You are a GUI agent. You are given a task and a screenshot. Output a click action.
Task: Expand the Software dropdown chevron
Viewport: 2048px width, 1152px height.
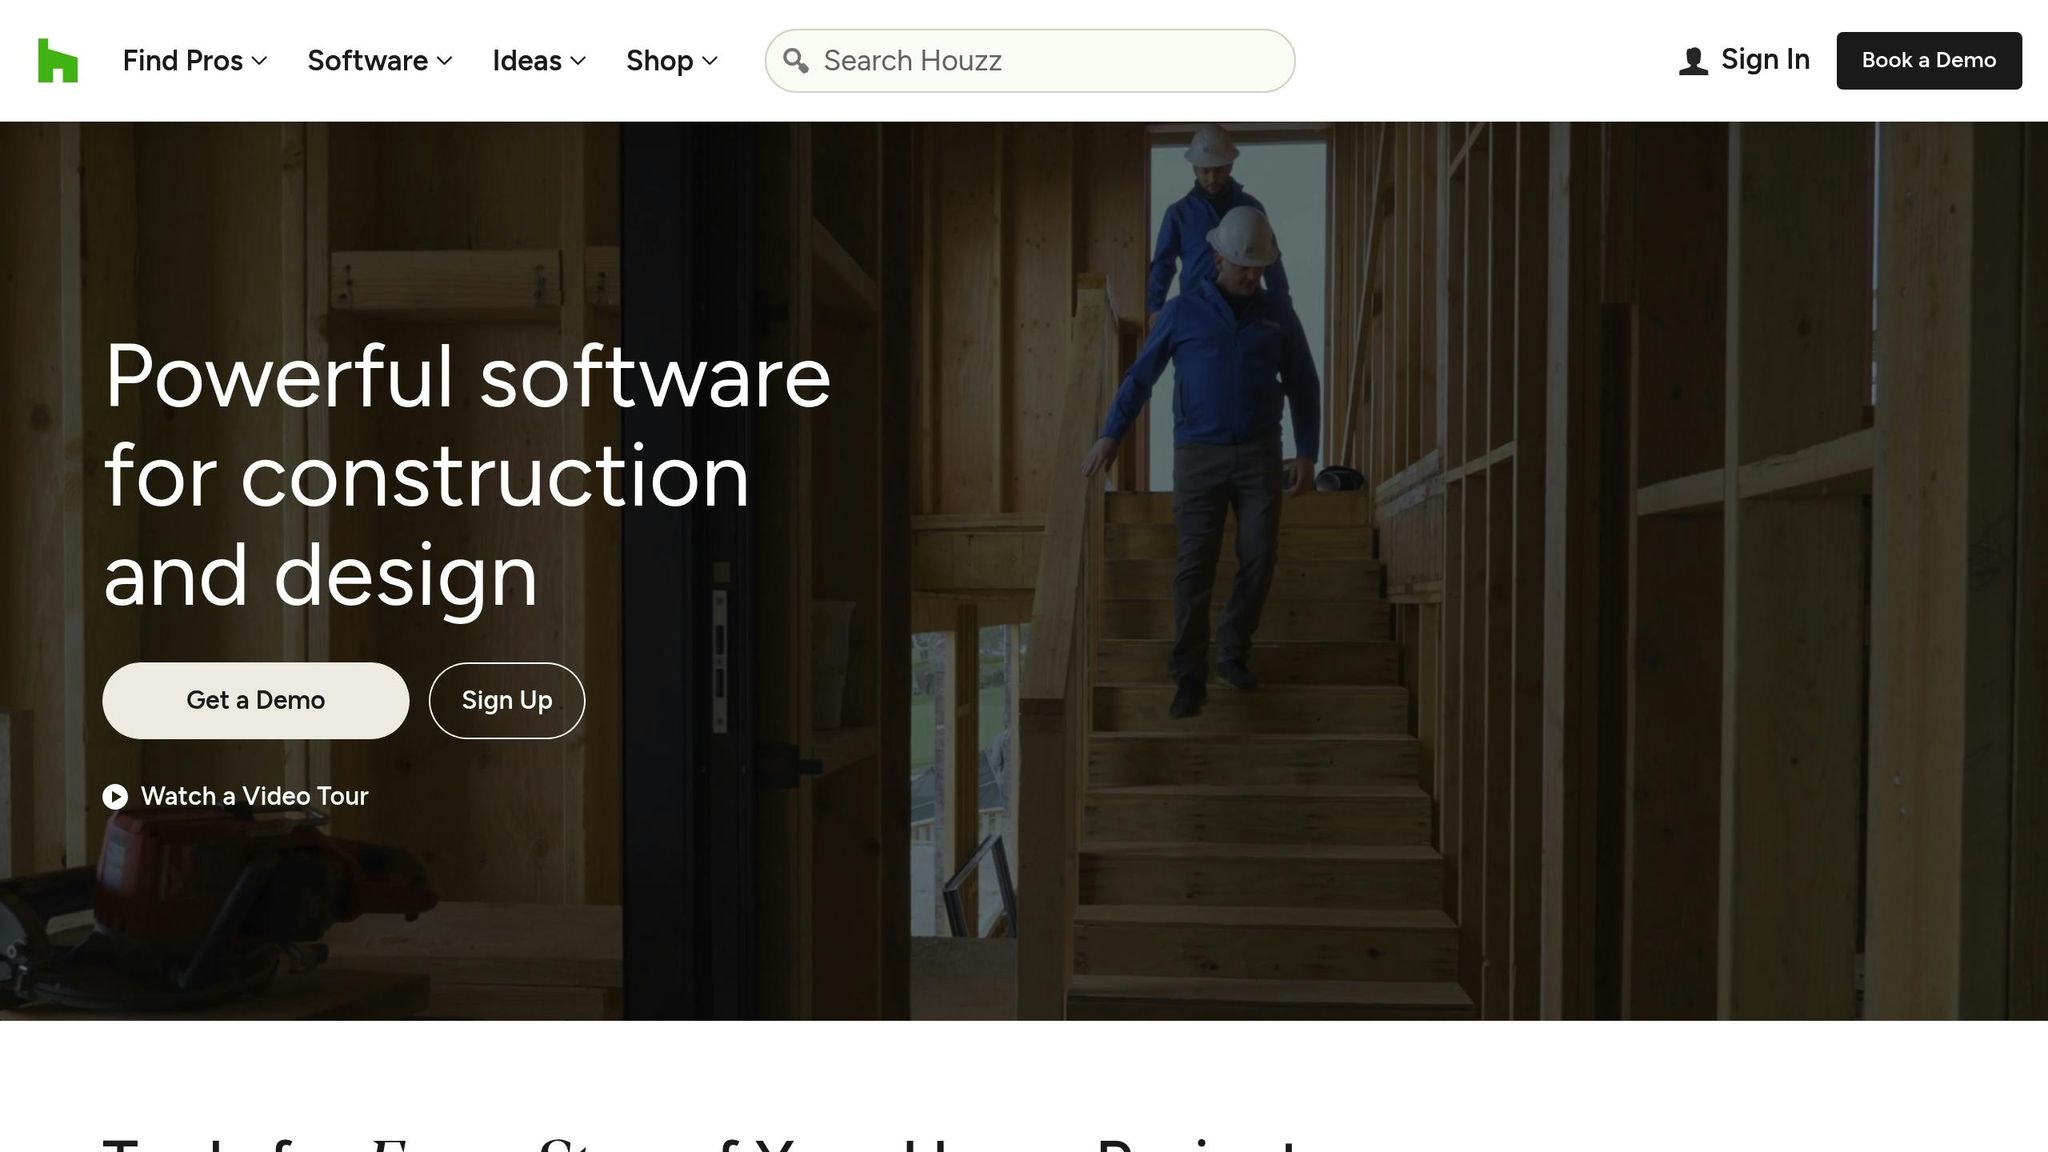[x=446, y=61]
